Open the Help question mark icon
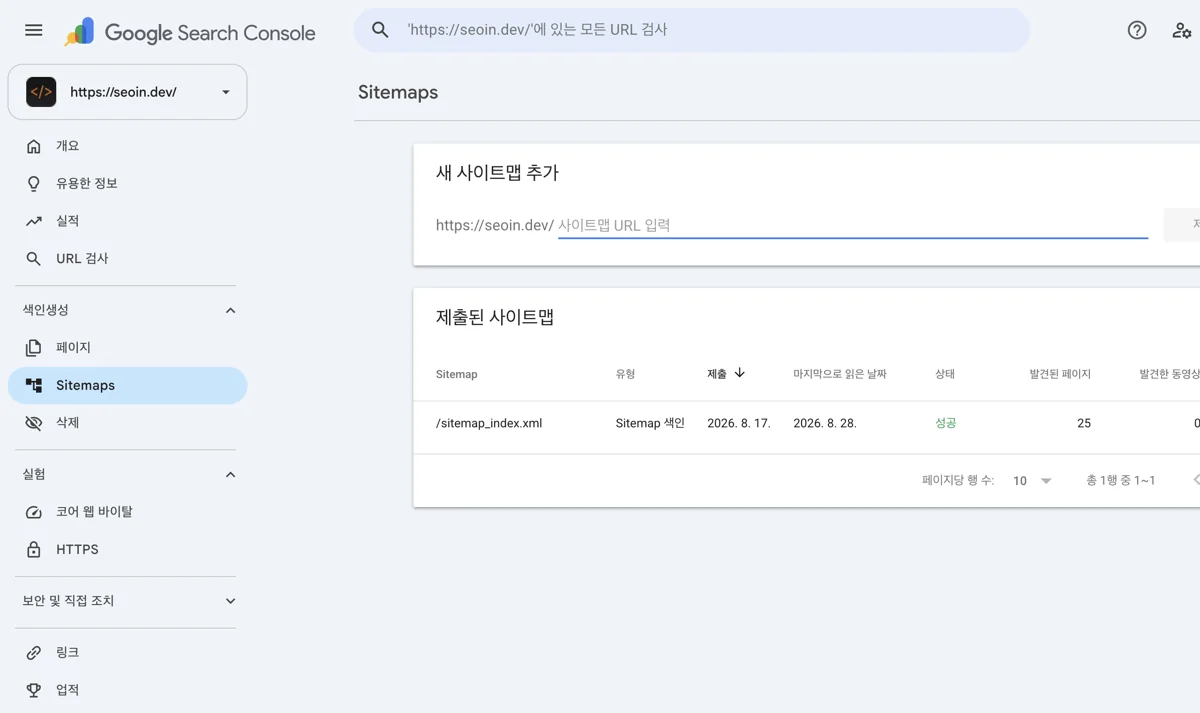 (1137, 30)
